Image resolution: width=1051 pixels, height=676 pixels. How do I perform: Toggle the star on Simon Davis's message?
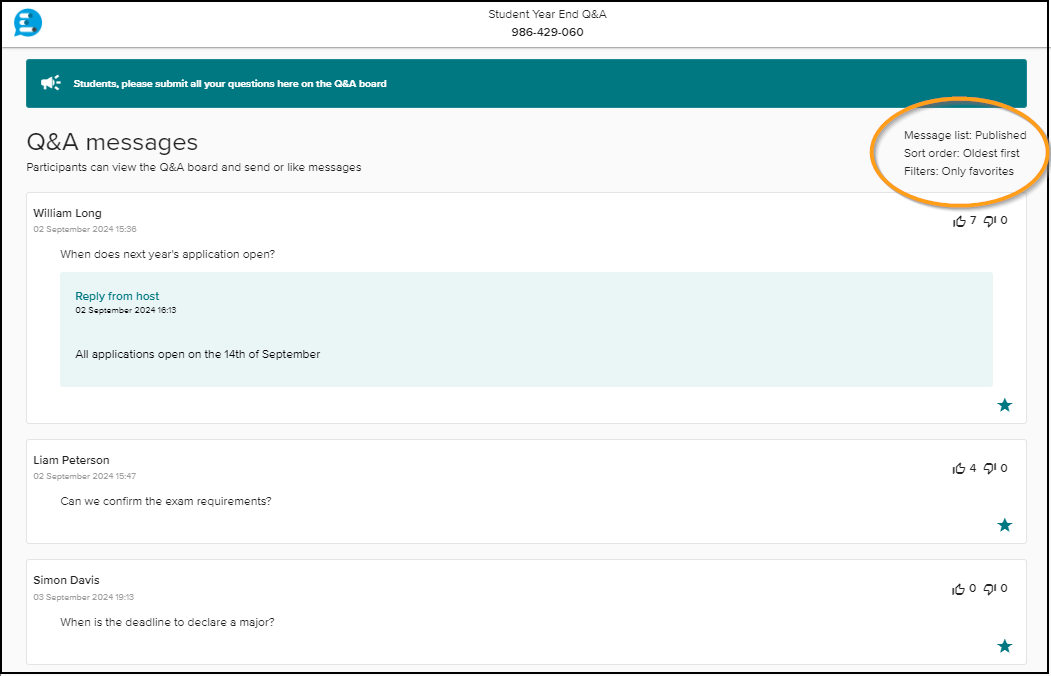1005,646
